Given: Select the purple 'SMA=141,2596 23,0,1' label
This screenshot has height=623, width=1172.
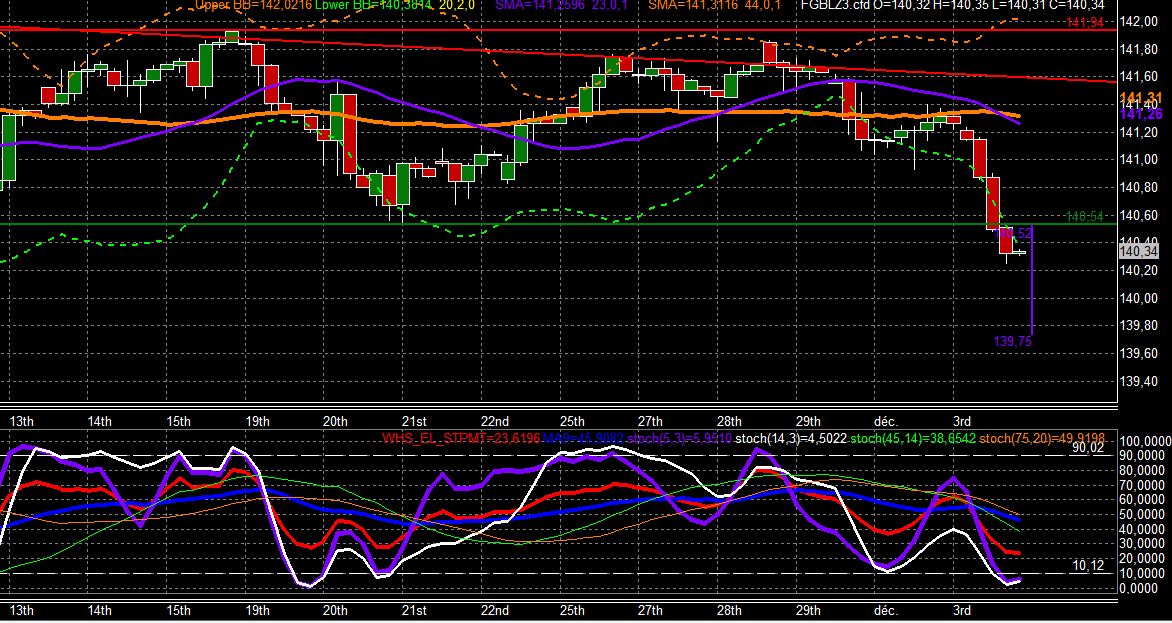Looking at the screenshot, I should pos(561,5).
